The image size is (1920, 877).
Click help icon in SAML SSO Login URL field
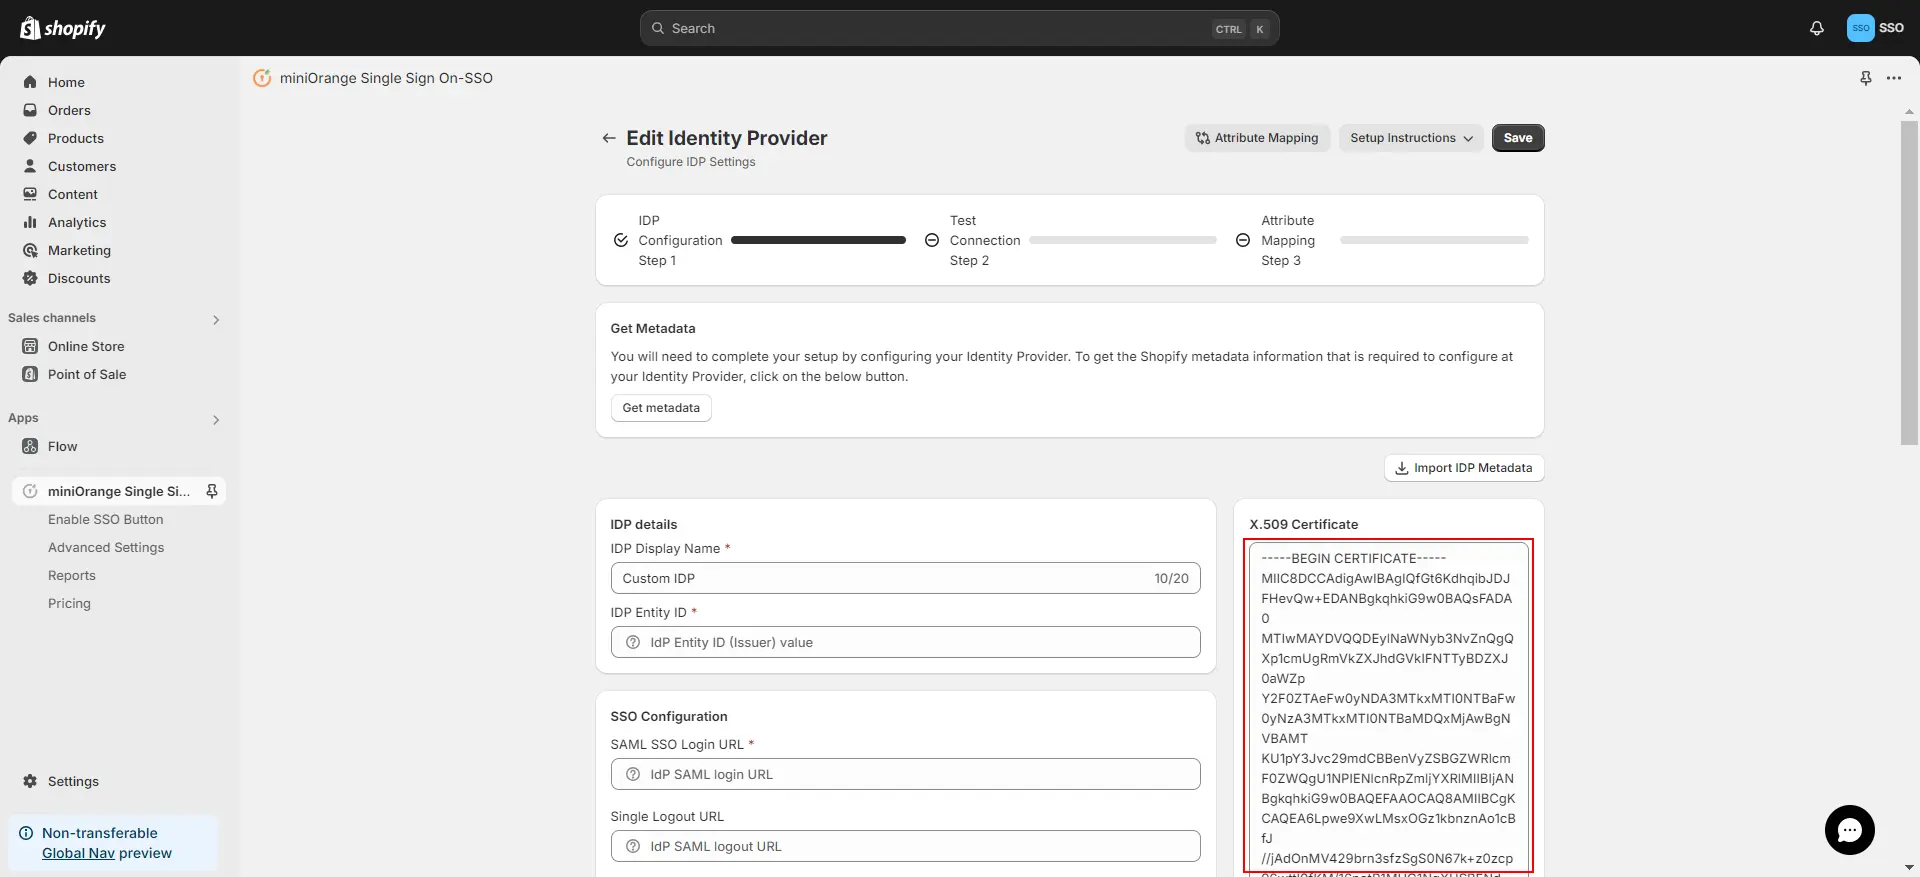(633, 774)
